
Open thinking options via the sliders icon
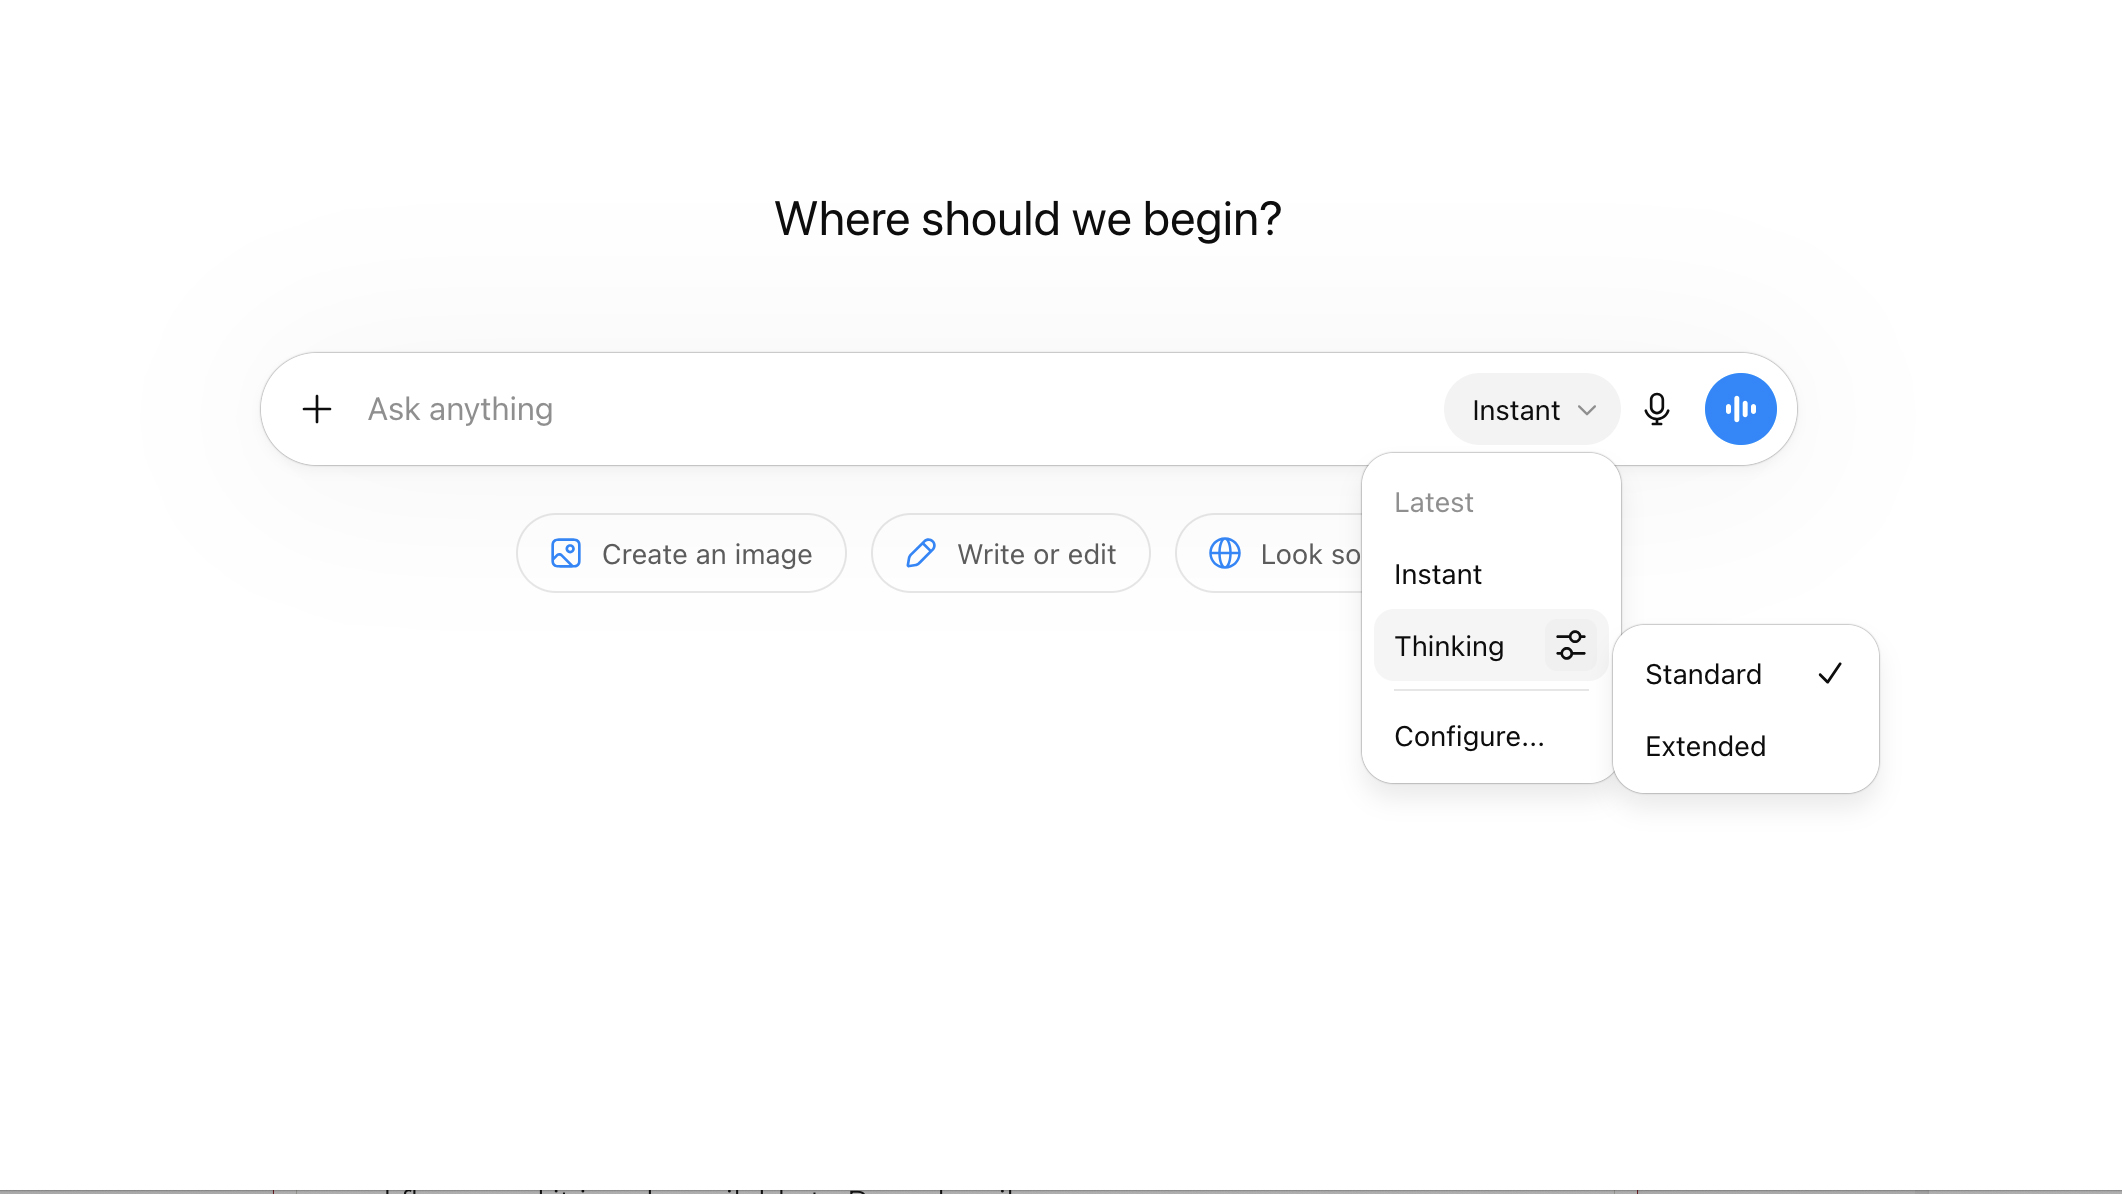pos(1568,645)
